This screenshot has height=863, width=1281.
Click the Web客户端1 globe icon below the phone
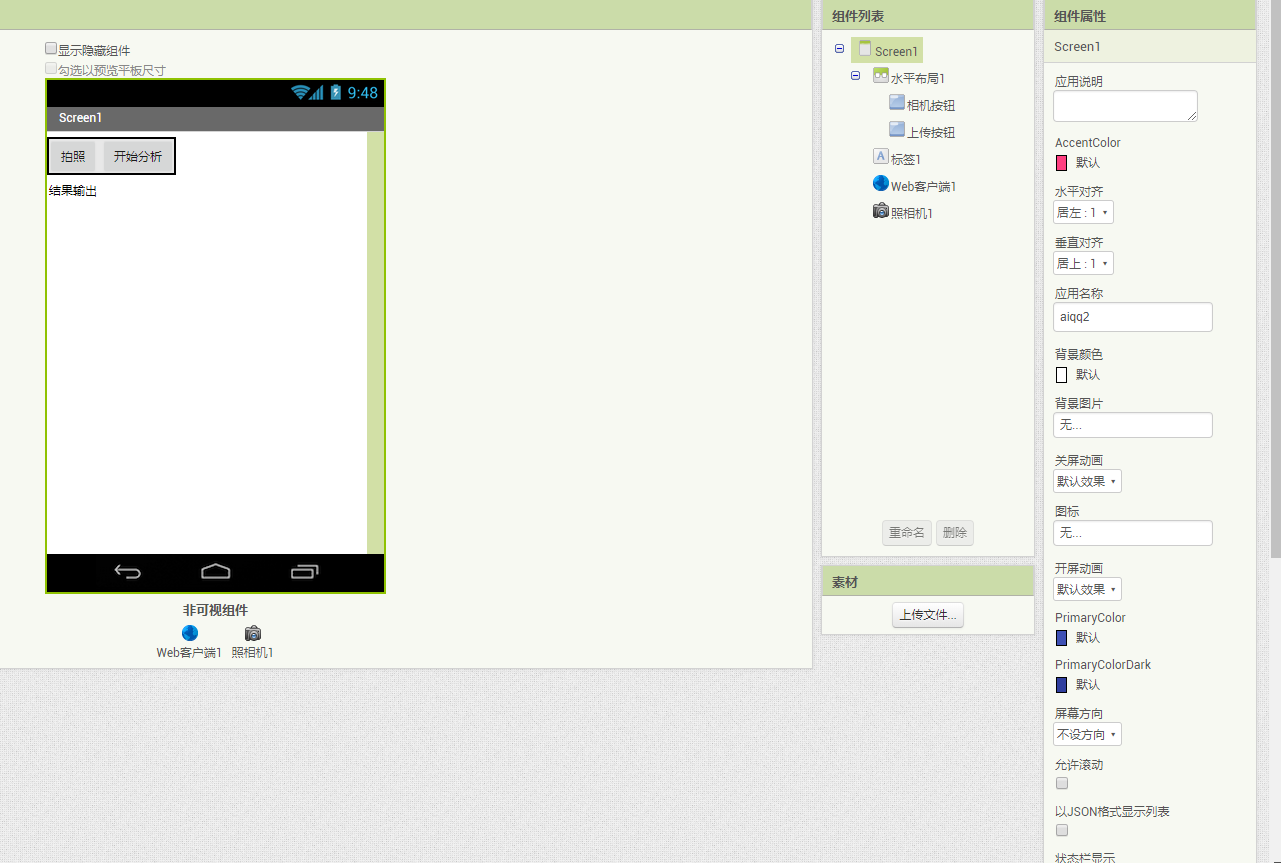coord(190,633)
